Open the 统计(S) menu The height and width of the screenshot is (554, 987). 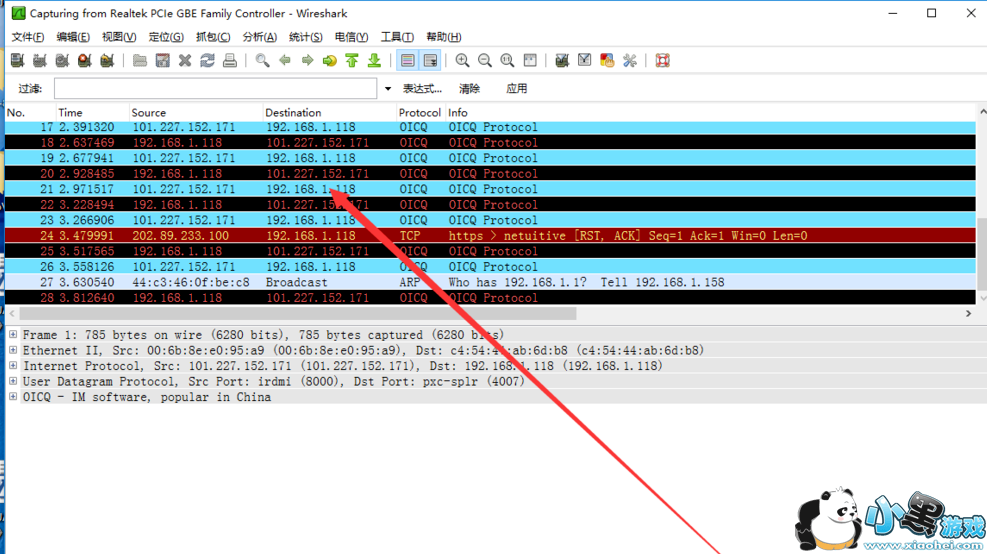click(305, 37)
